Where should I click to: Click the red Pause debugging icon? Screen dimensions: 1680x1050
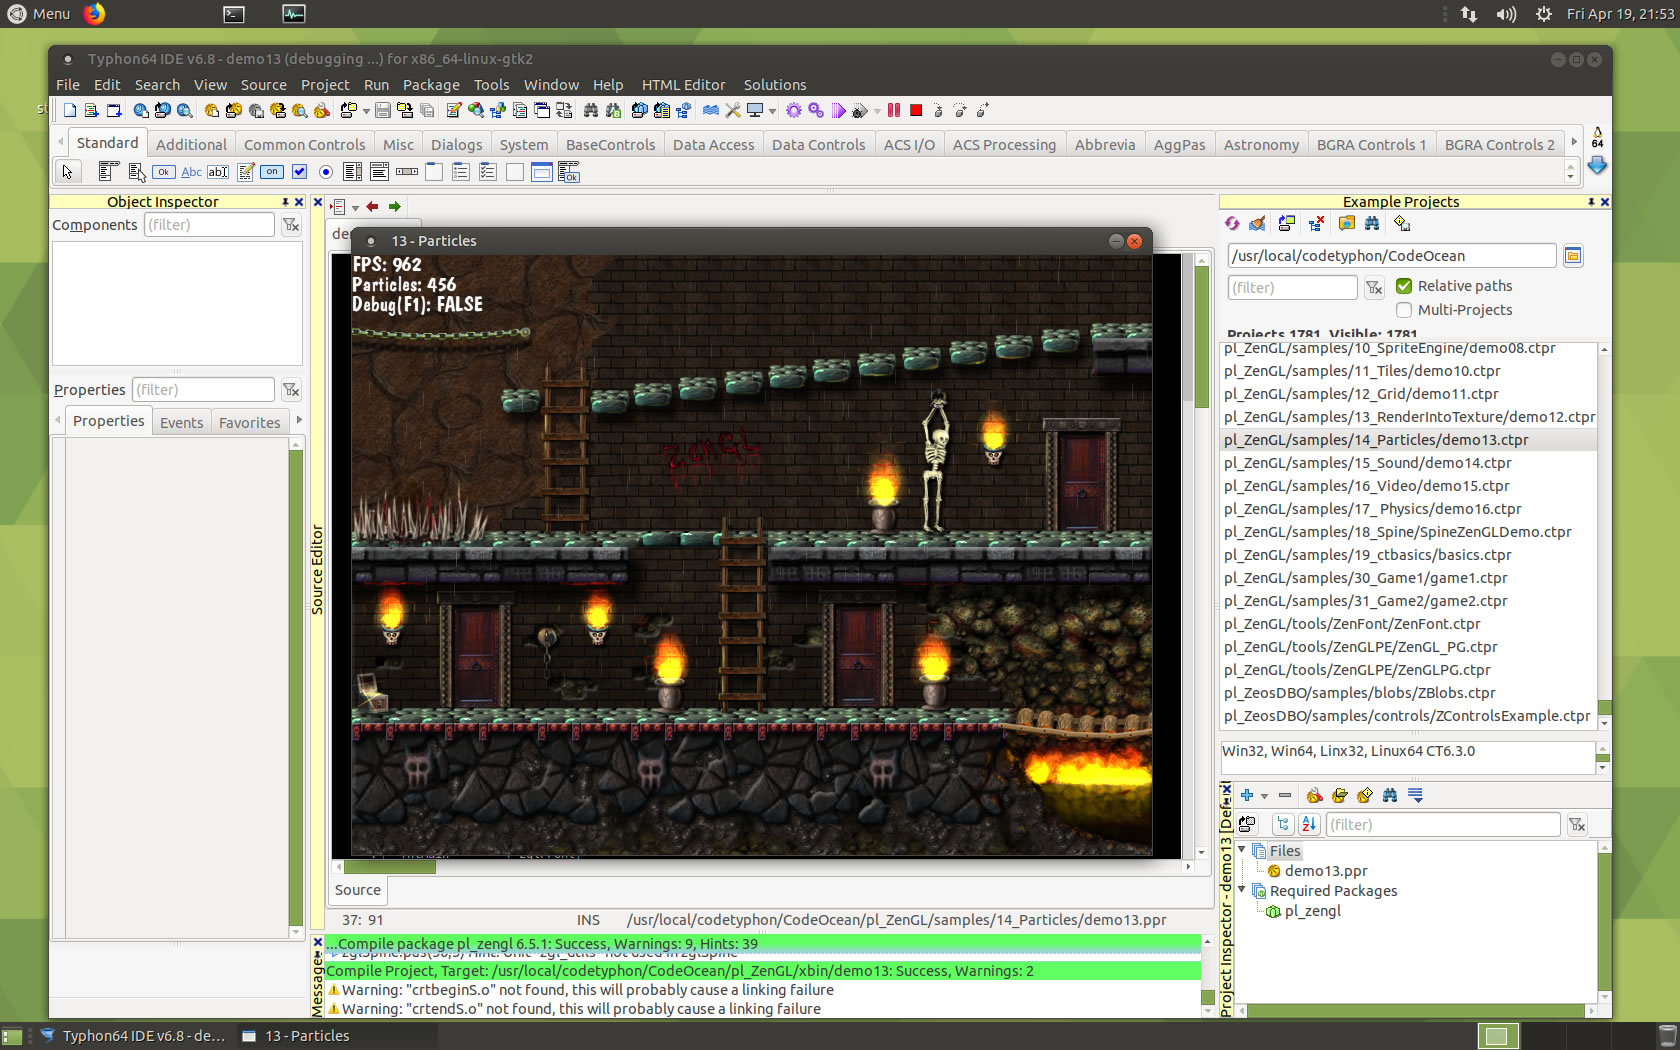(894, 110)
